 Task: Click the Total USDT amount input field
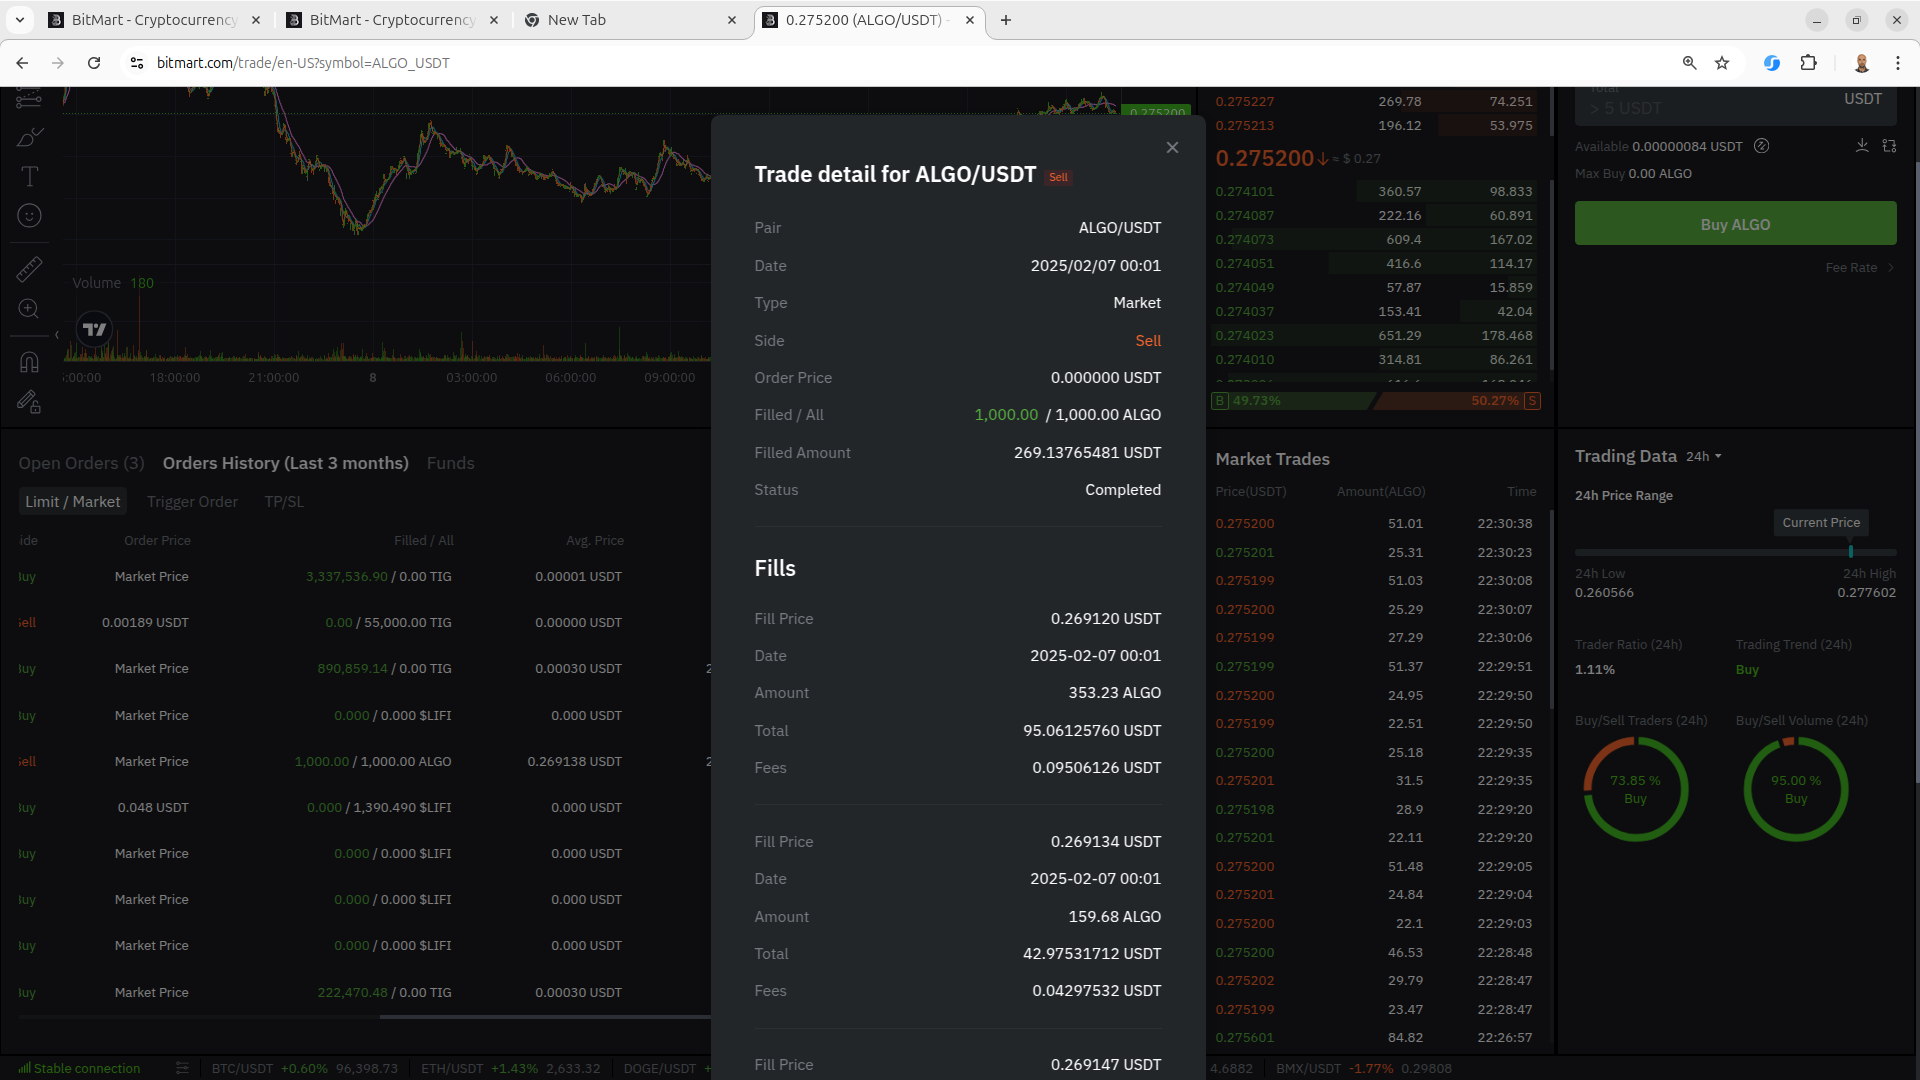[x=1735, y=106]
